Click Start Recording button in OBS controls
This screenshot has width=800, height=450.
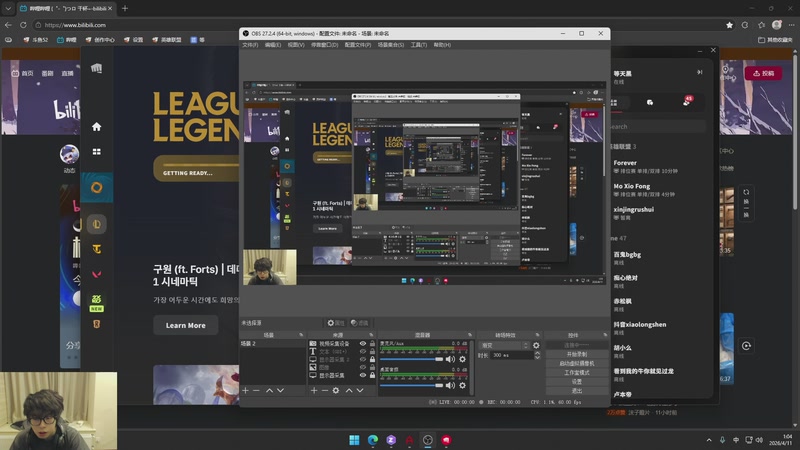[577, 354]
